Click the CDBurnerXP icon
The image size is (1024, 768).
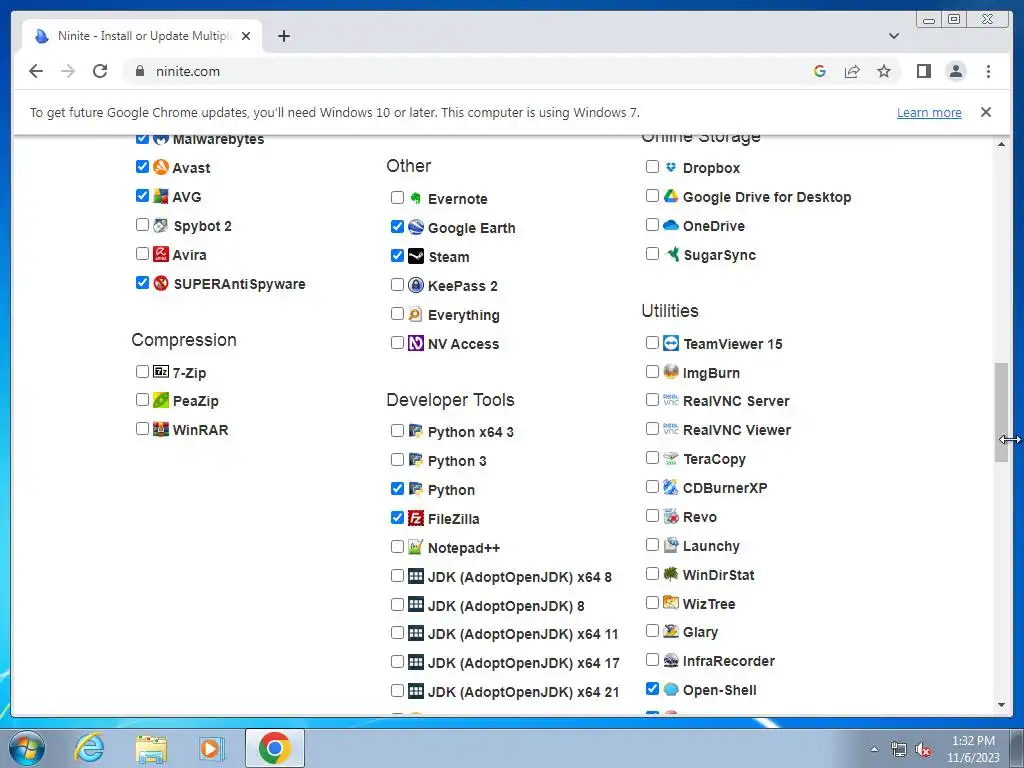click(671, 487)
